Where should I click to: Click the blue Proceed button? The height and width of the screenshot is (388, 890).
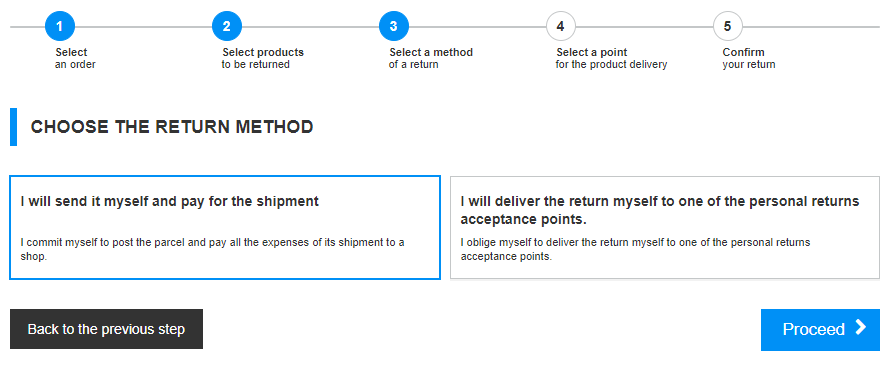(x=820, y=330)
